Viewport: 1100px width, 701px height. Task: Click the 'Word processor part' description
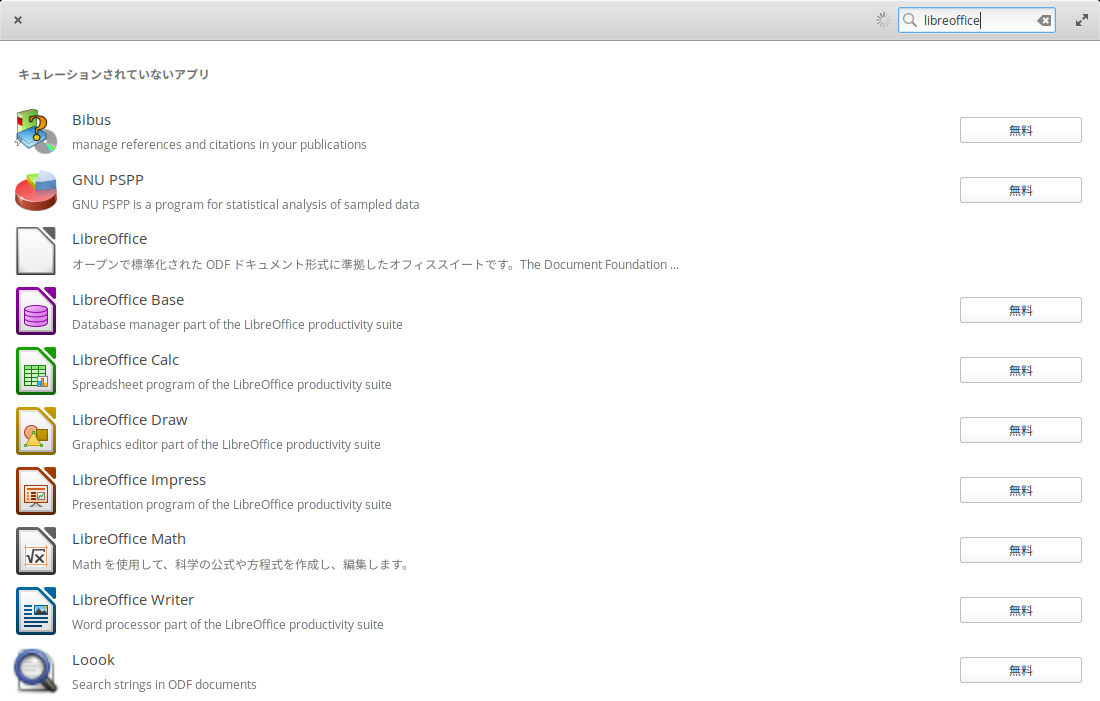(x=227, y=625)
